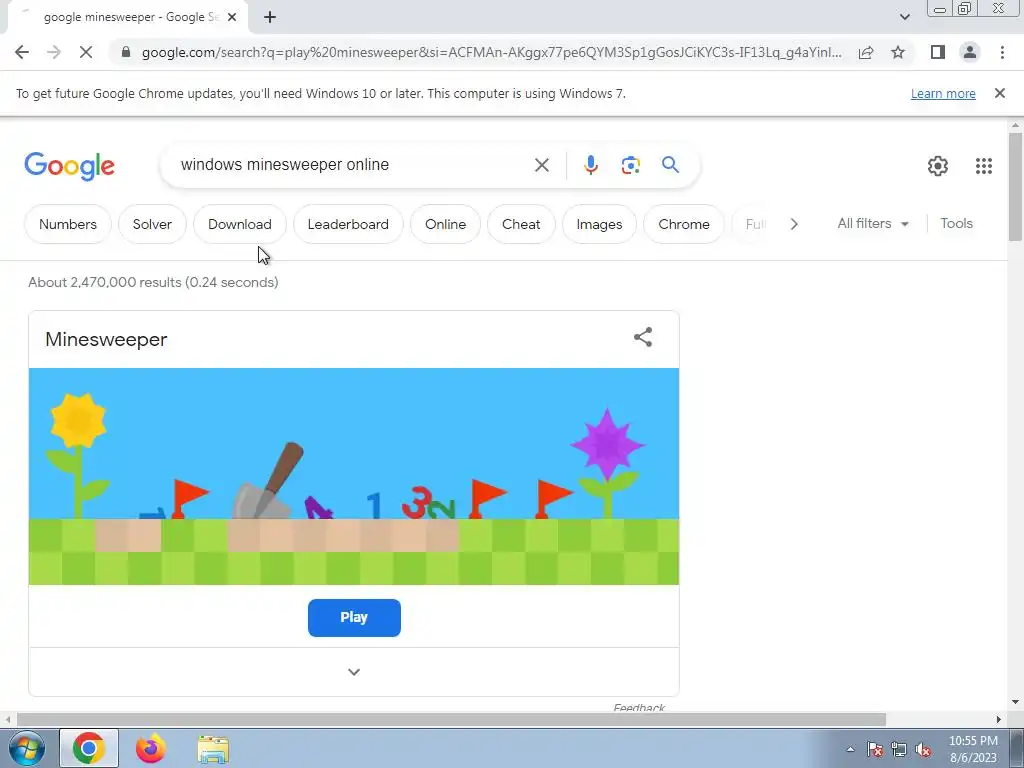Expand the Minesweeper card chevron
This screenshot has width=1024, height=768.
tap(353, 672)
